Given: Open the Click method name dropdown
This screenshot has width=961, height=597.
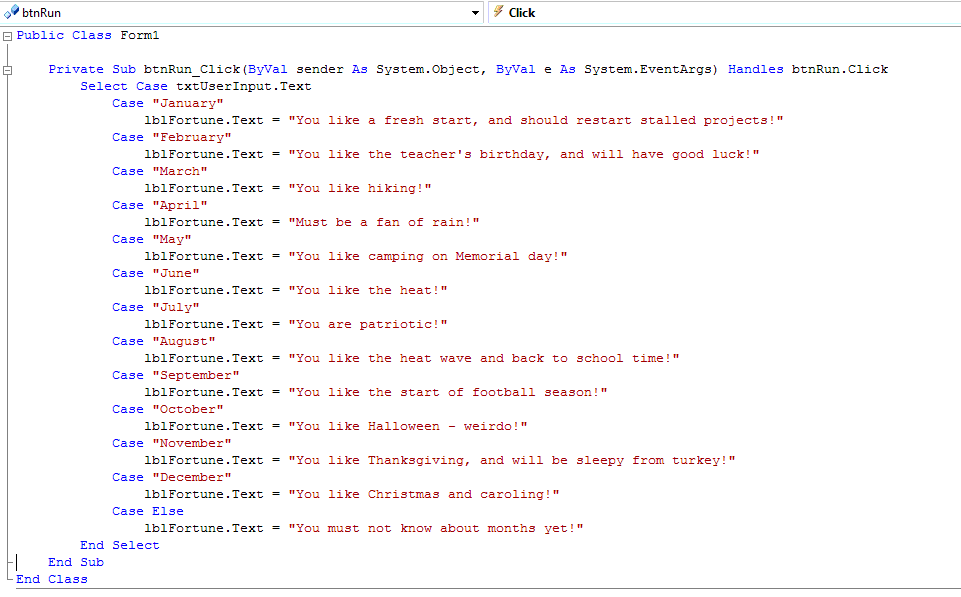Looking at the screenshot, I should pyautogui.click(x=725, y=13).
